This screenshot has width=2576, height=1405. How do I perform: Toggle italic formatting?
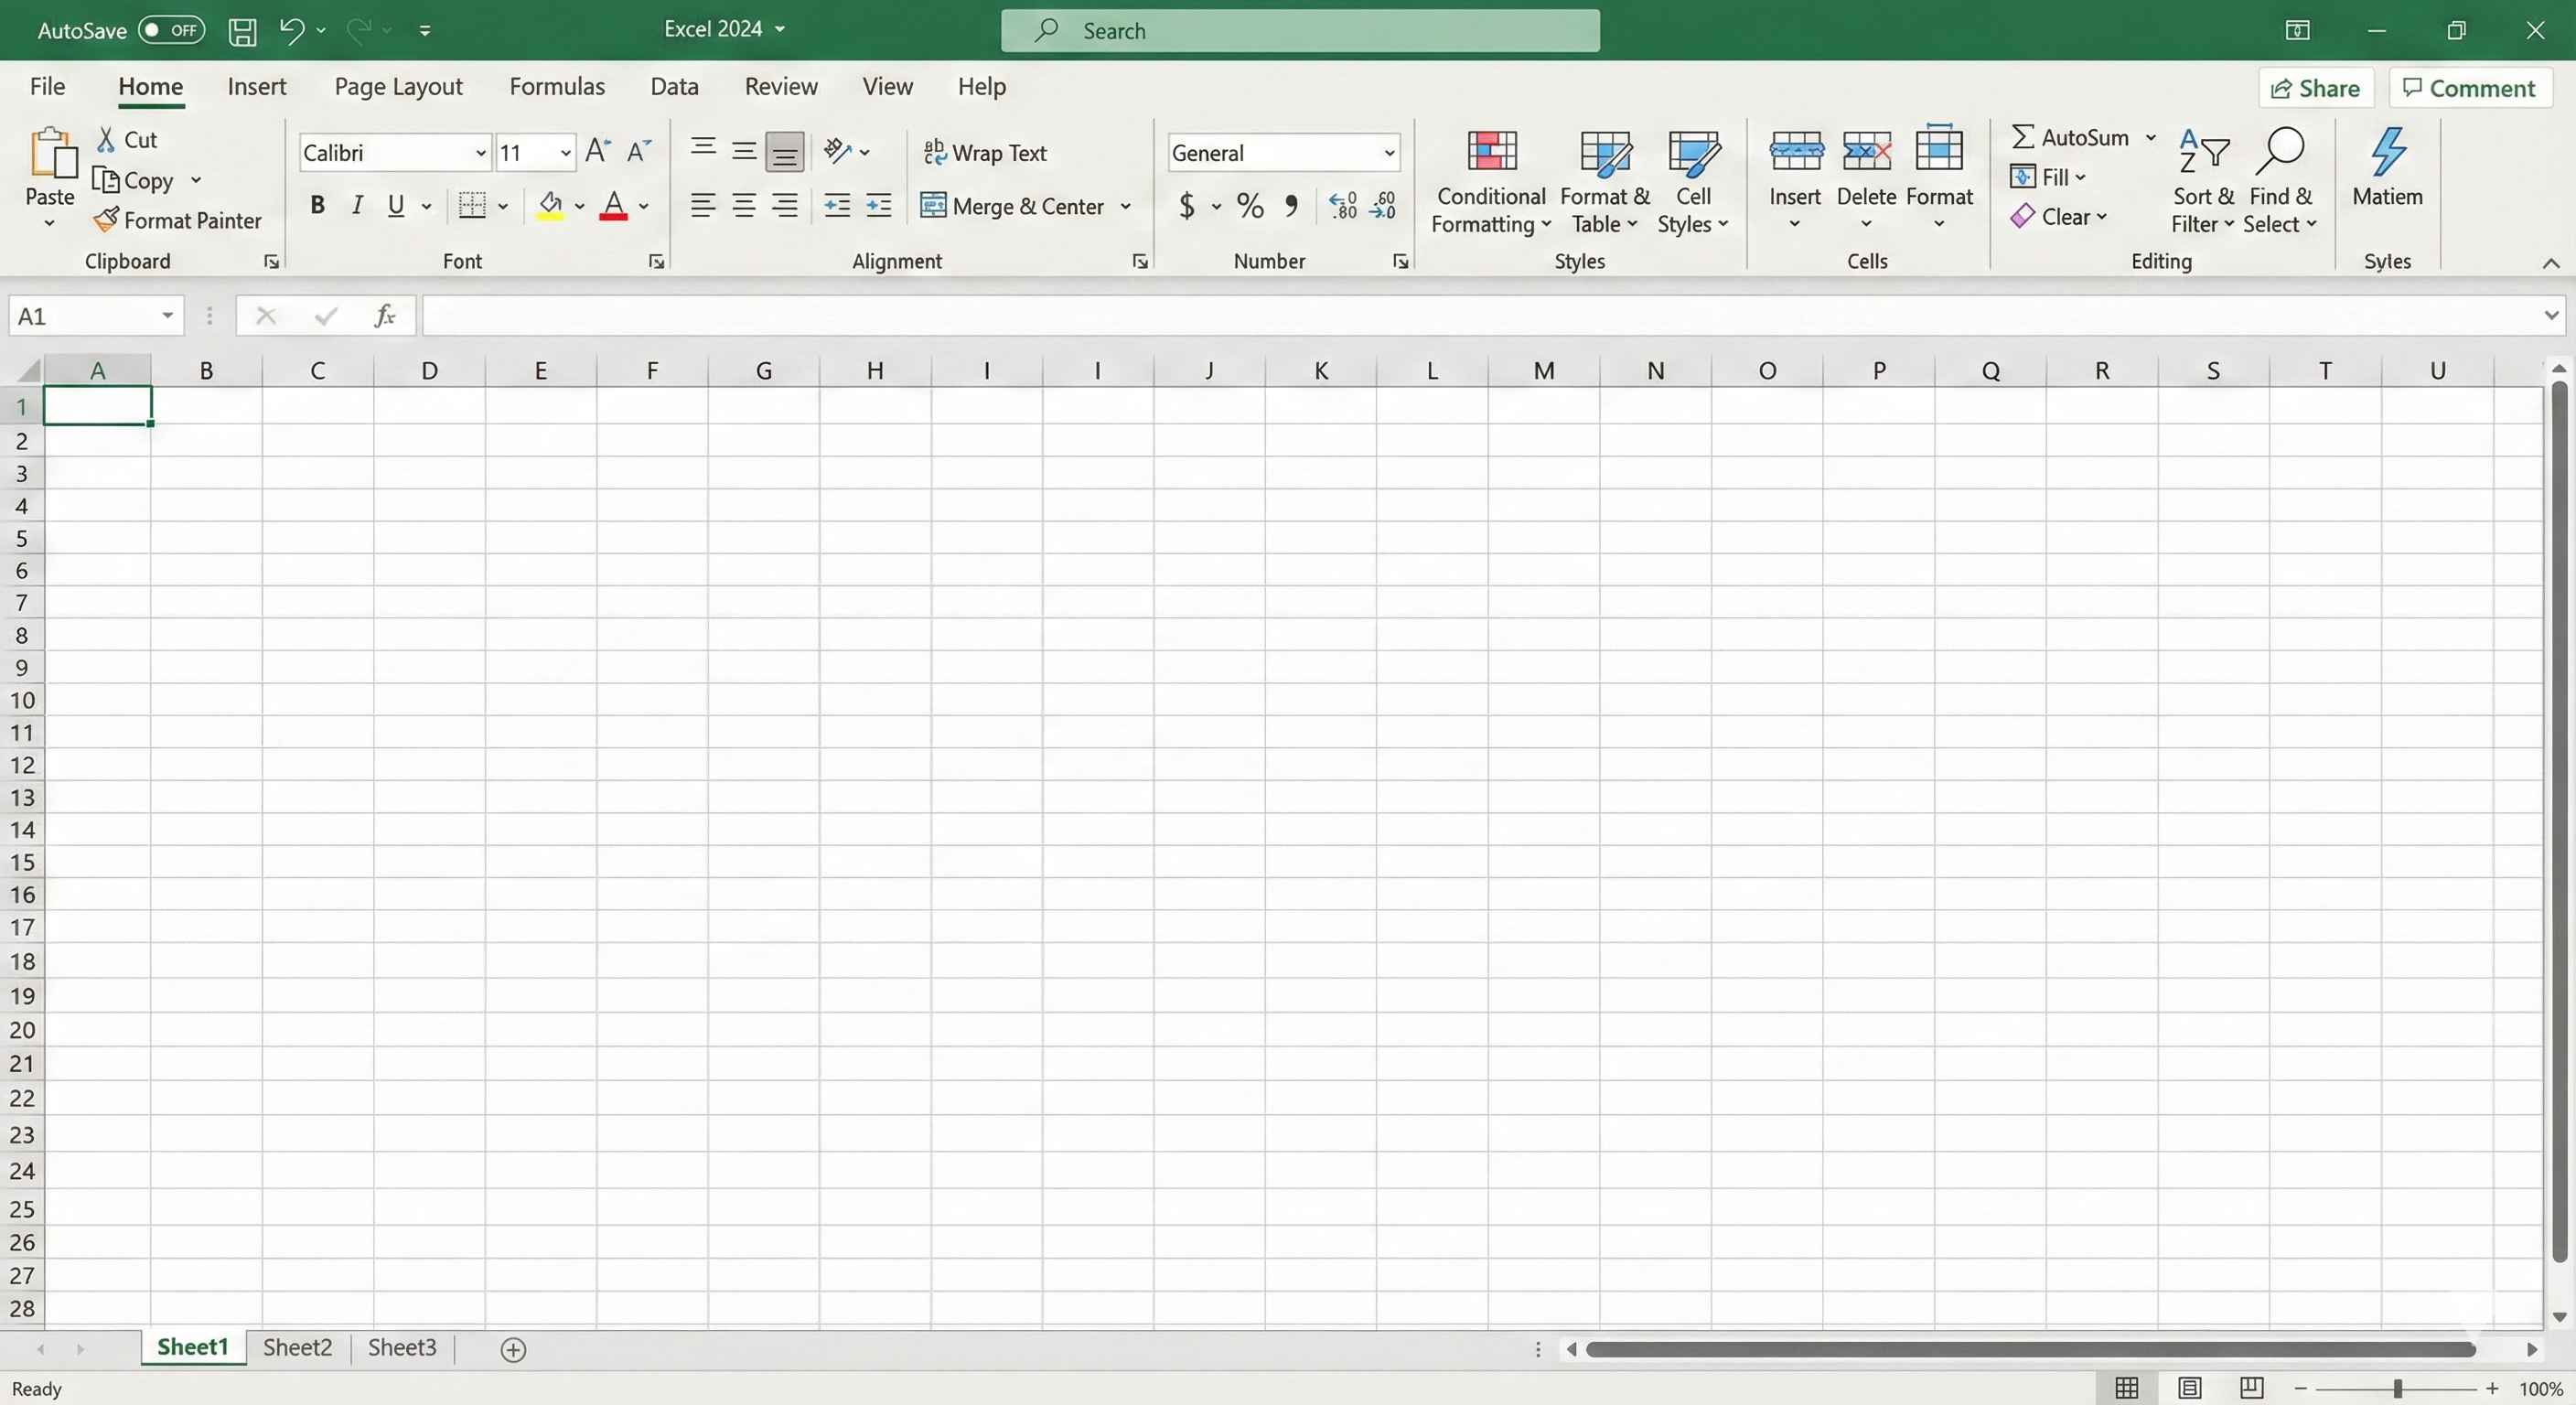click(x=357, y=205)
